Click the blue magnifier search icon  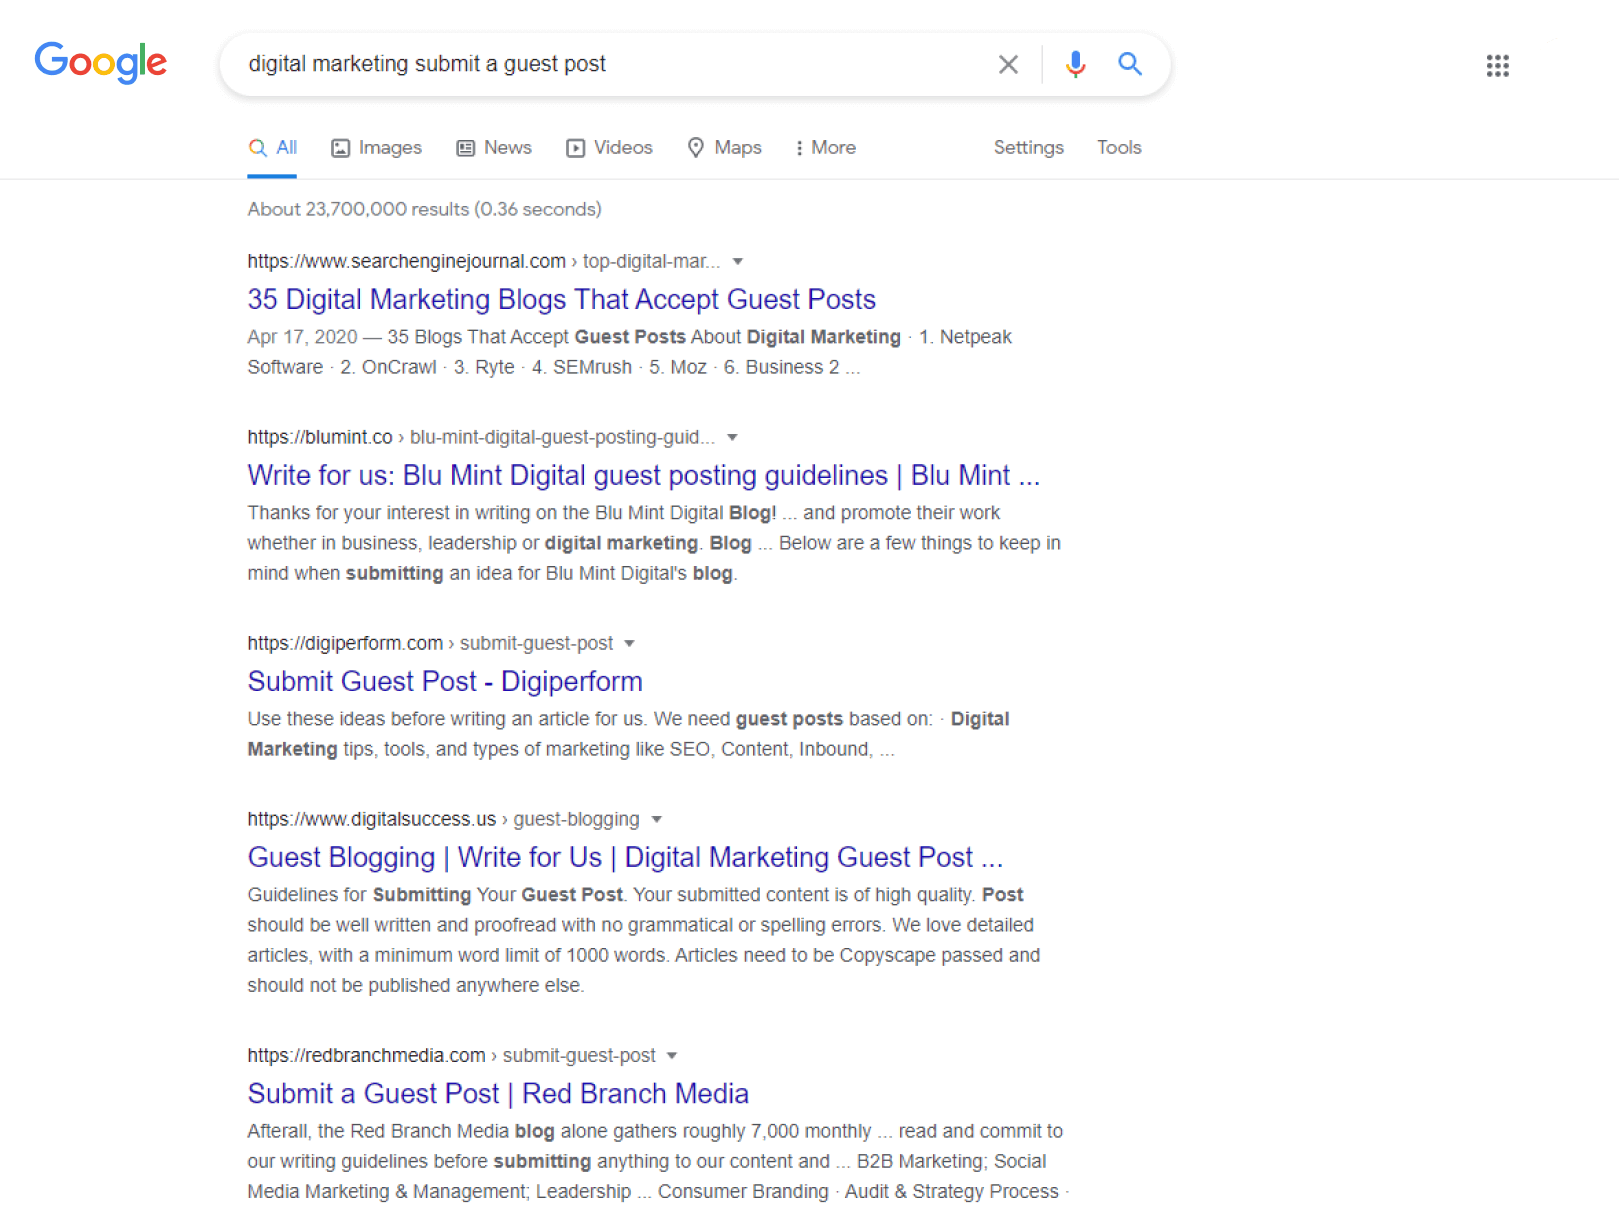pos(1130,64)
